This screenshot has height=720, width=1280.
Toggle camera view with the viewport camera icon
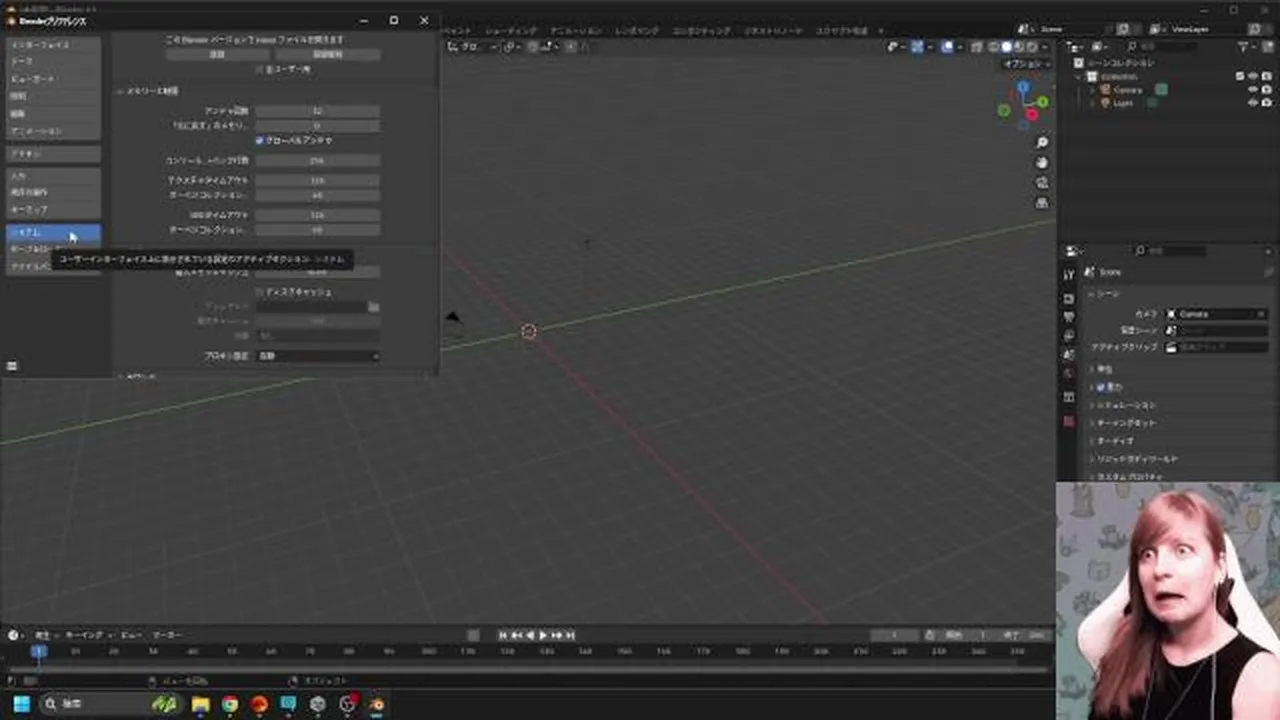(1042, 183)
